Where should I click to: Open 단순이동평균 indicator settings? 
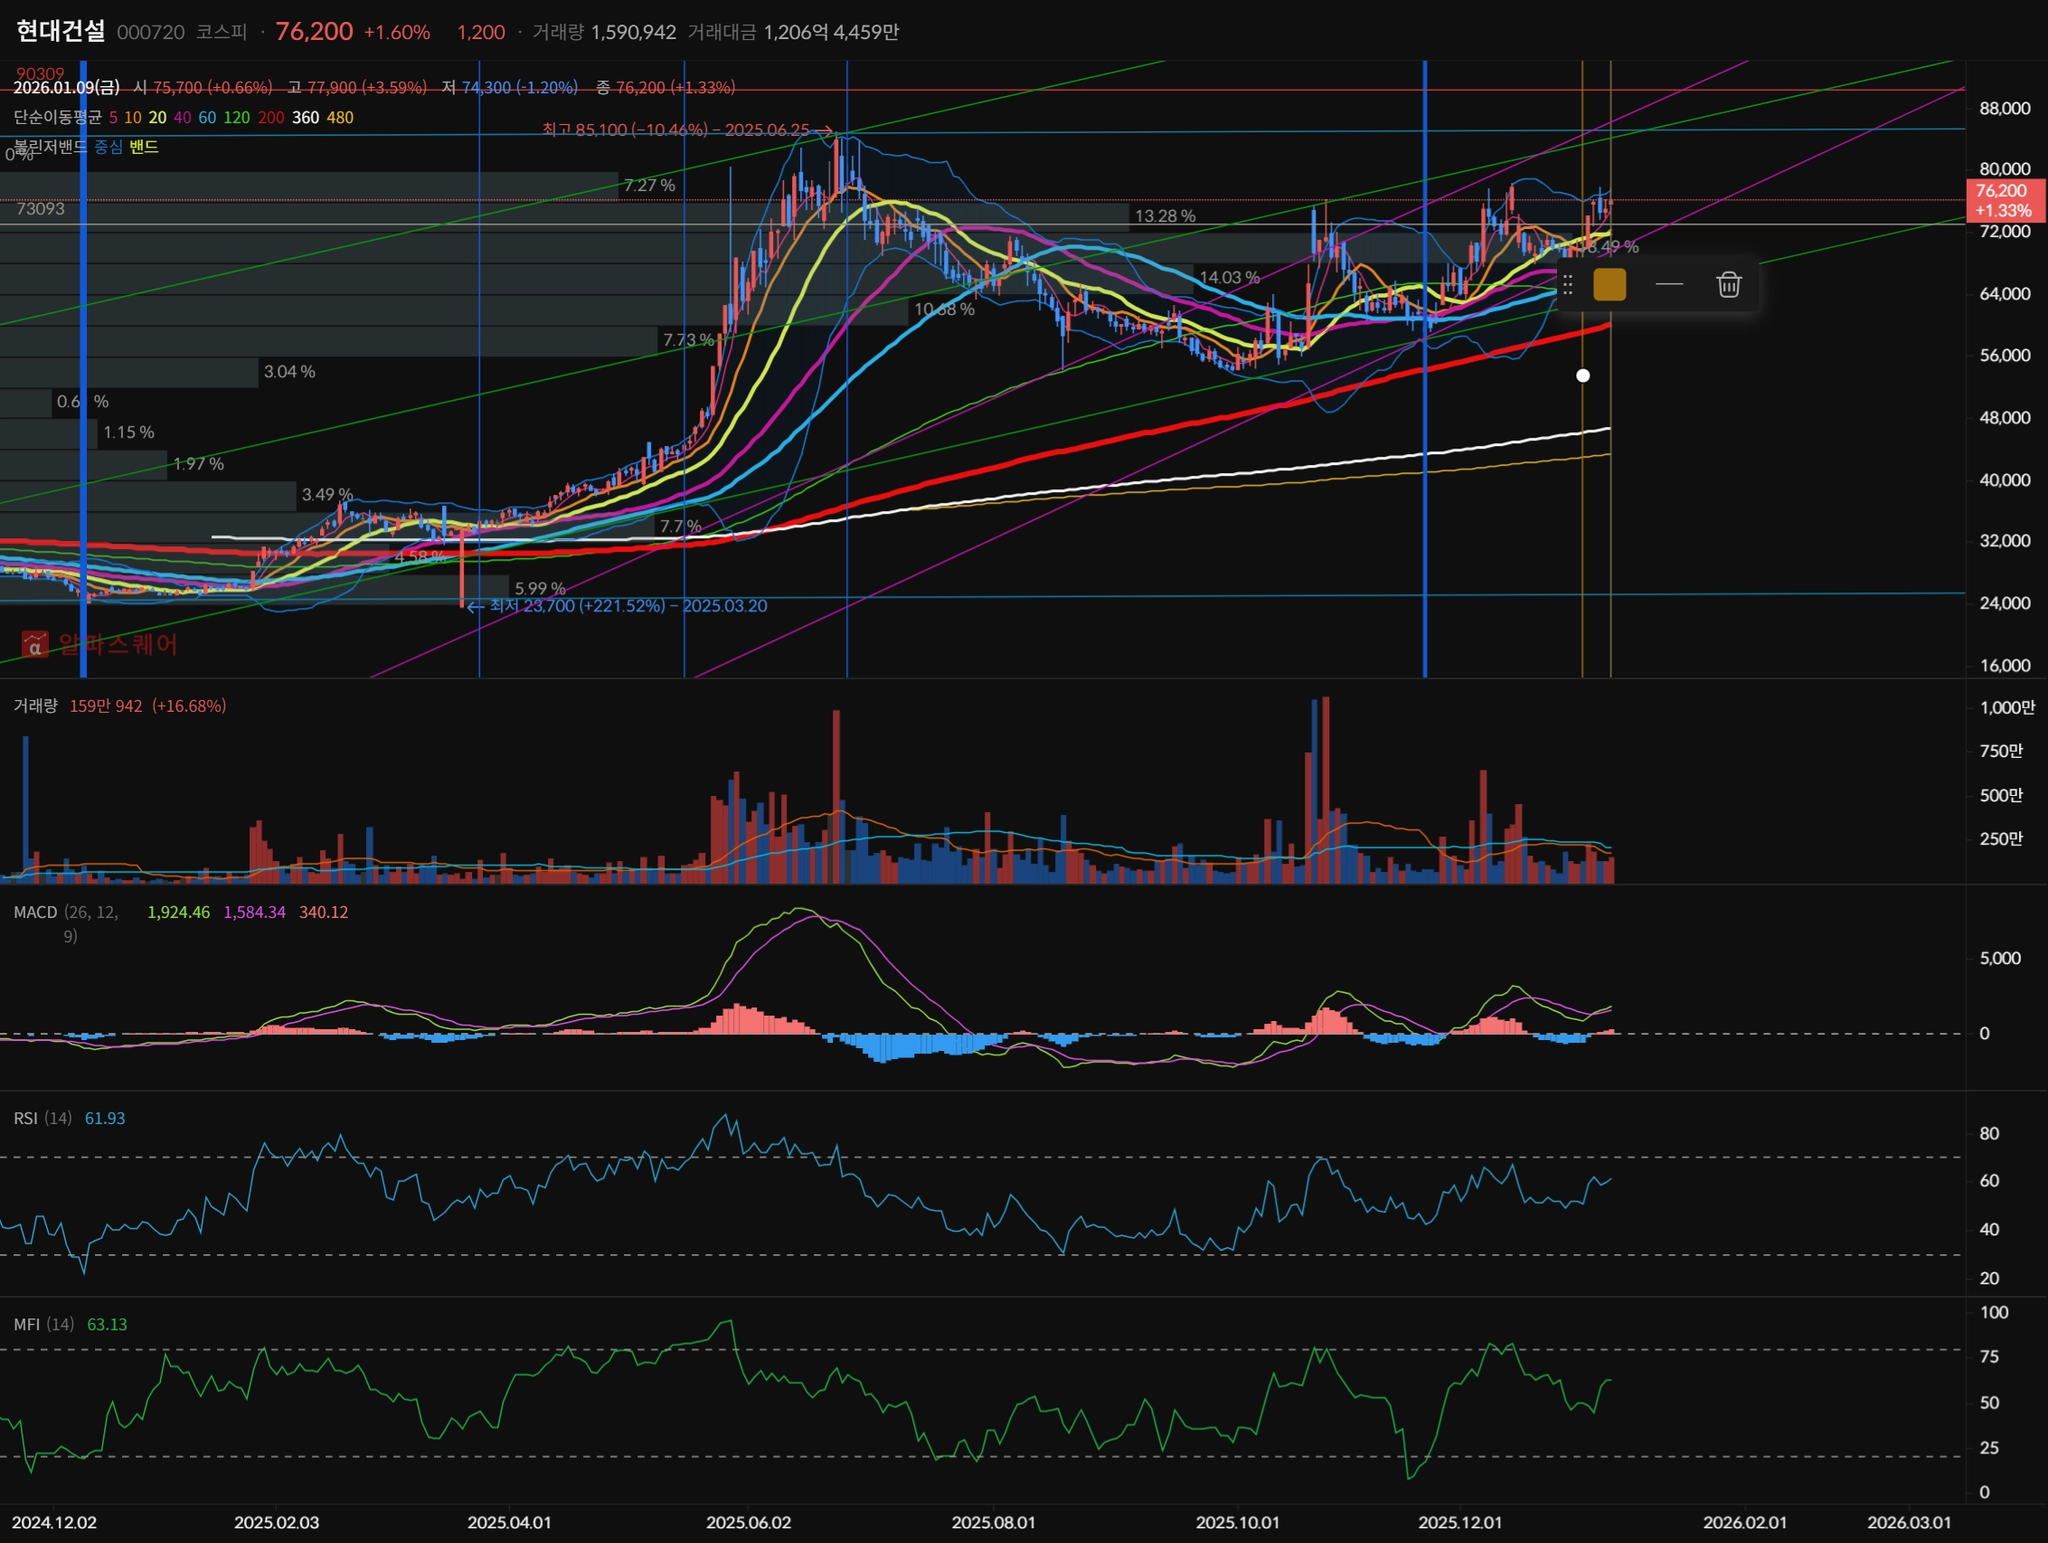tap(57, 118)
